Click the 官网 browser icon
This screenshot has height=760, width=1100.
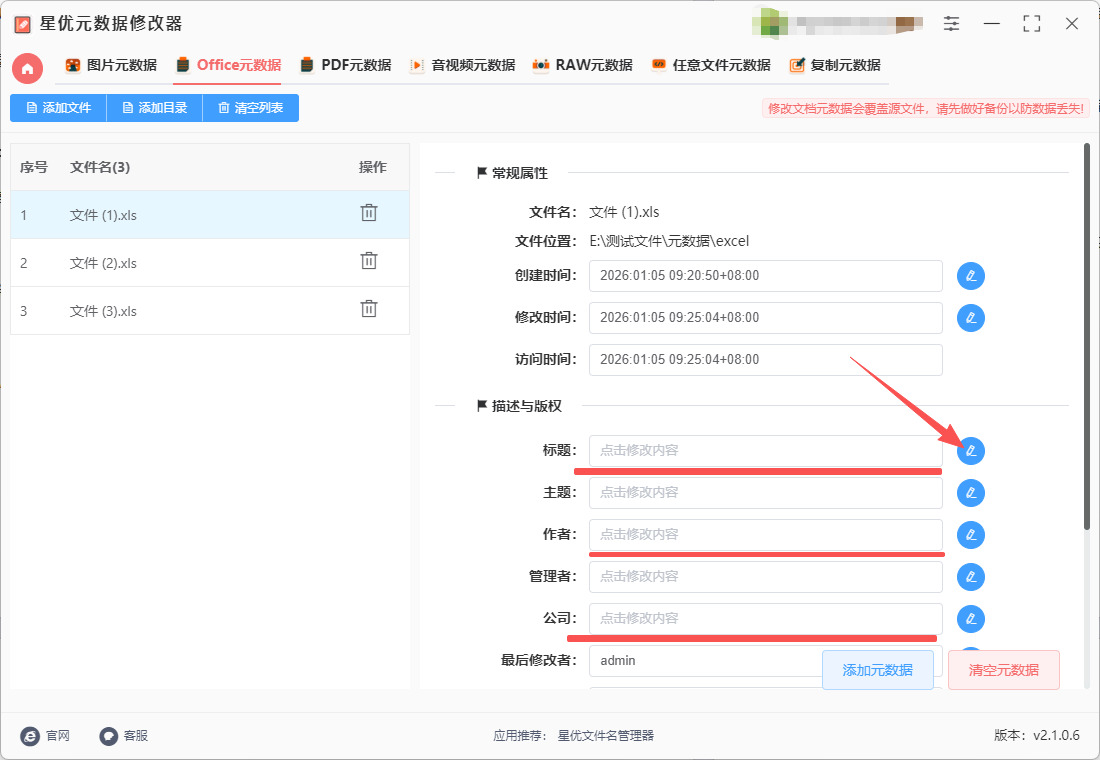click(30, 735)
